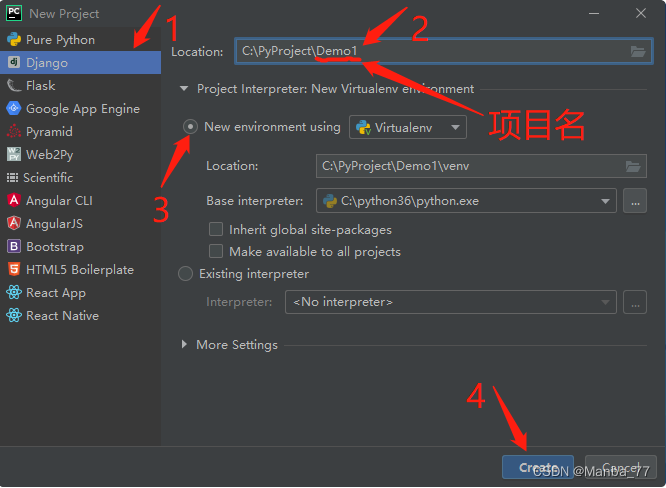Click the PyCharm logo in title bar
The height and width of the screenshot is (488, 666).
click(14, 13)
